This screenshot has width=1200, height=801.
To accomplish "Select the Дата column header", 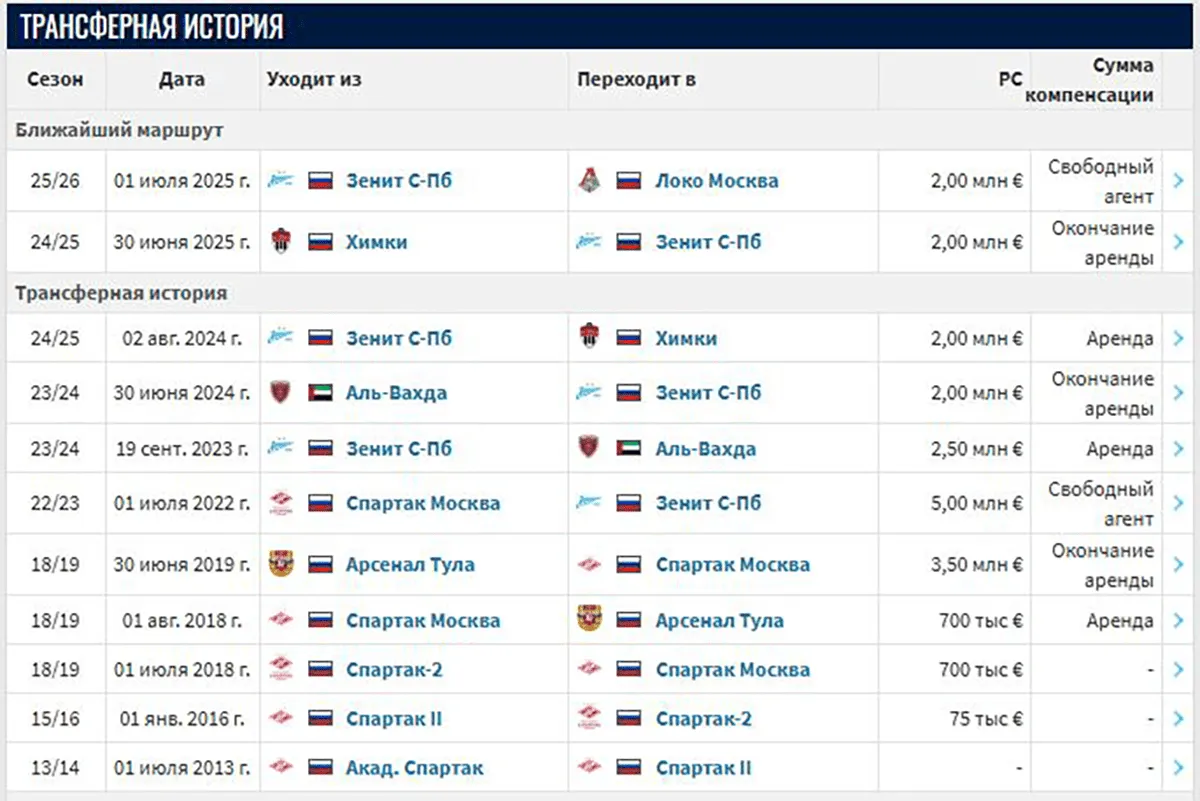I will coord(180,79).
